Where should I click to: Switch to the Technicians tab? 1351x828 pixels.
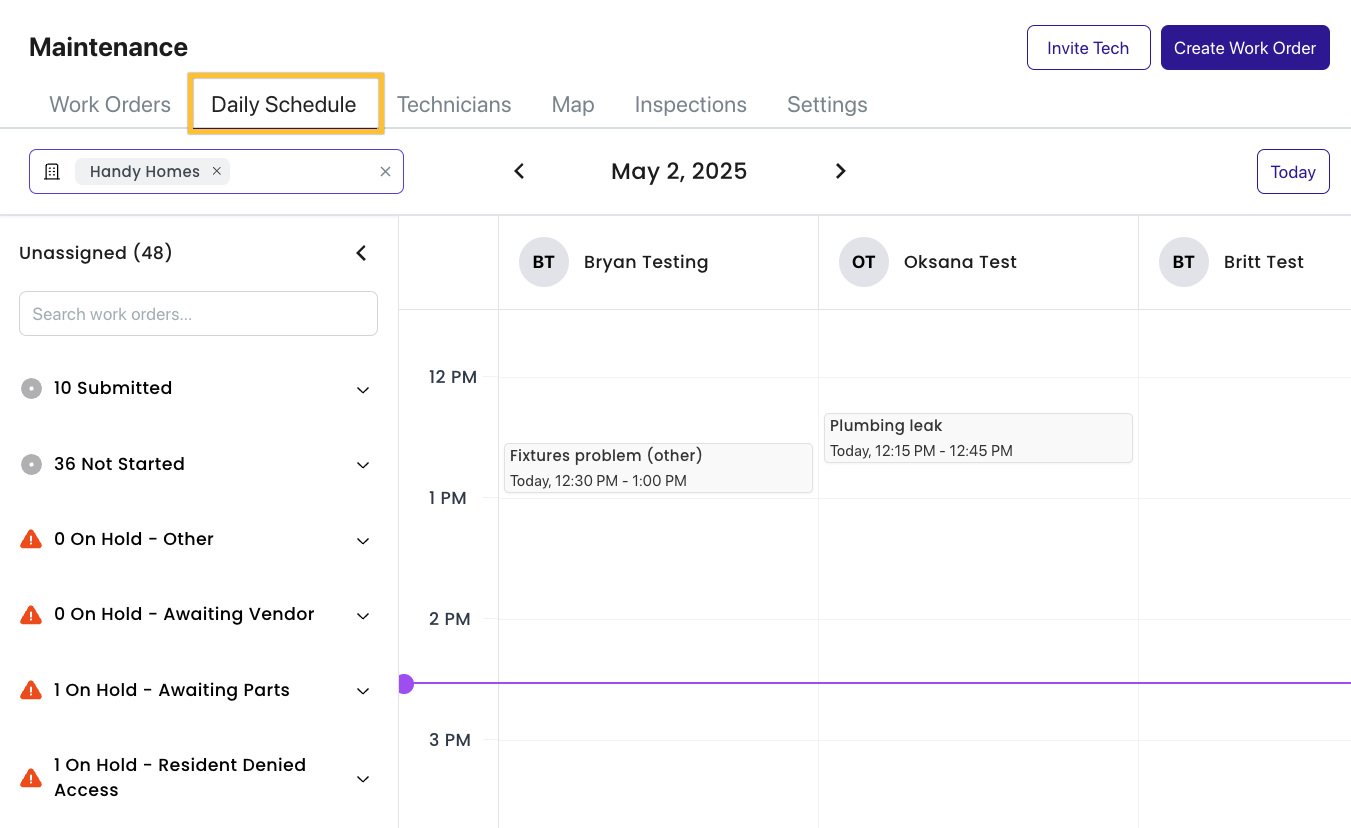(454, 104)
